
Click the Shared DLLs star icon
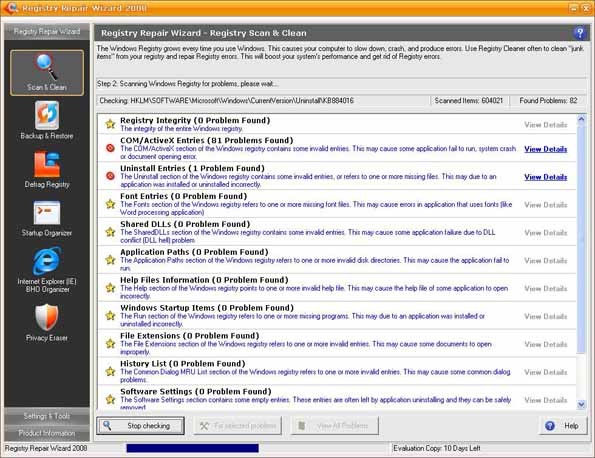[110, 232]
